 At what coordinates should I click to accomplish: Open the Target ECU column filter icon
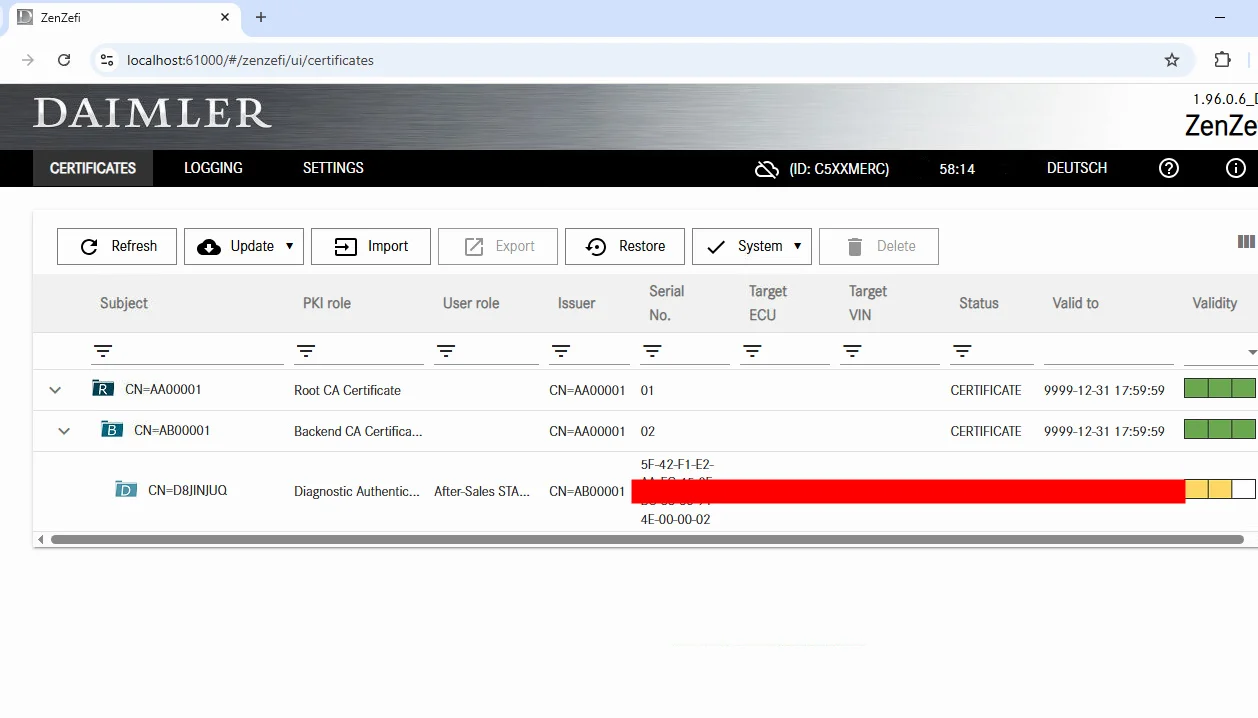(x=752, y=351)
